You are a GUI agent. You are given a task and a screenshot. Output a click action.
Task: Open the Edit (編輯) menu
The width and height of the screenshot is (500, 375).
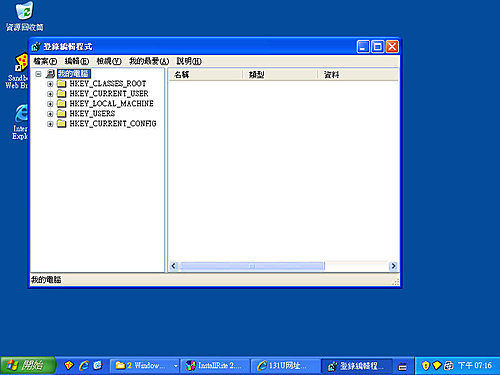pyautogui.click(x=77, y=61)
